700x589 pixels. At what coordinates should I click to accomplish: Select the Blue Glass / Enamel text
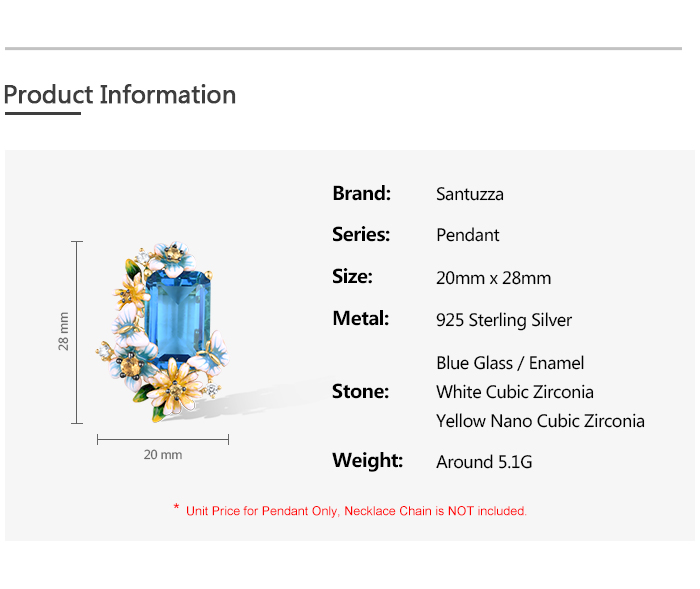coord(510,363)
